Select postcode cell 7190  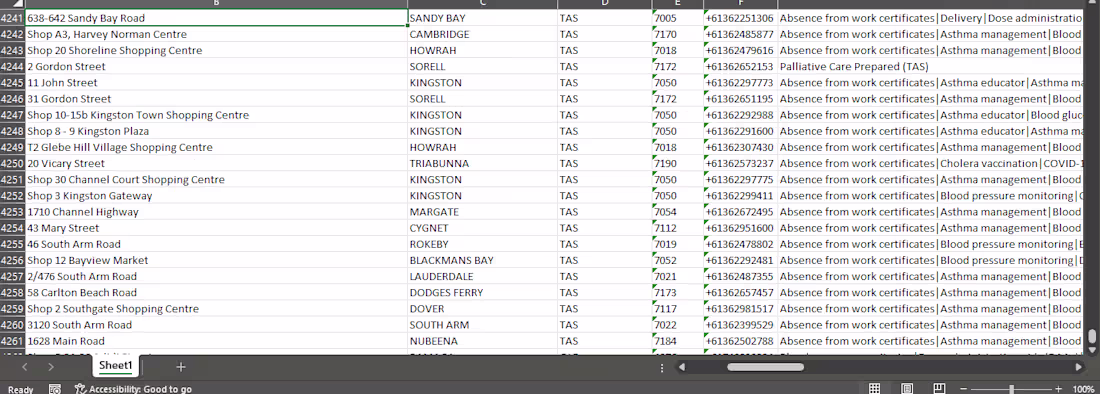[678, 163]
